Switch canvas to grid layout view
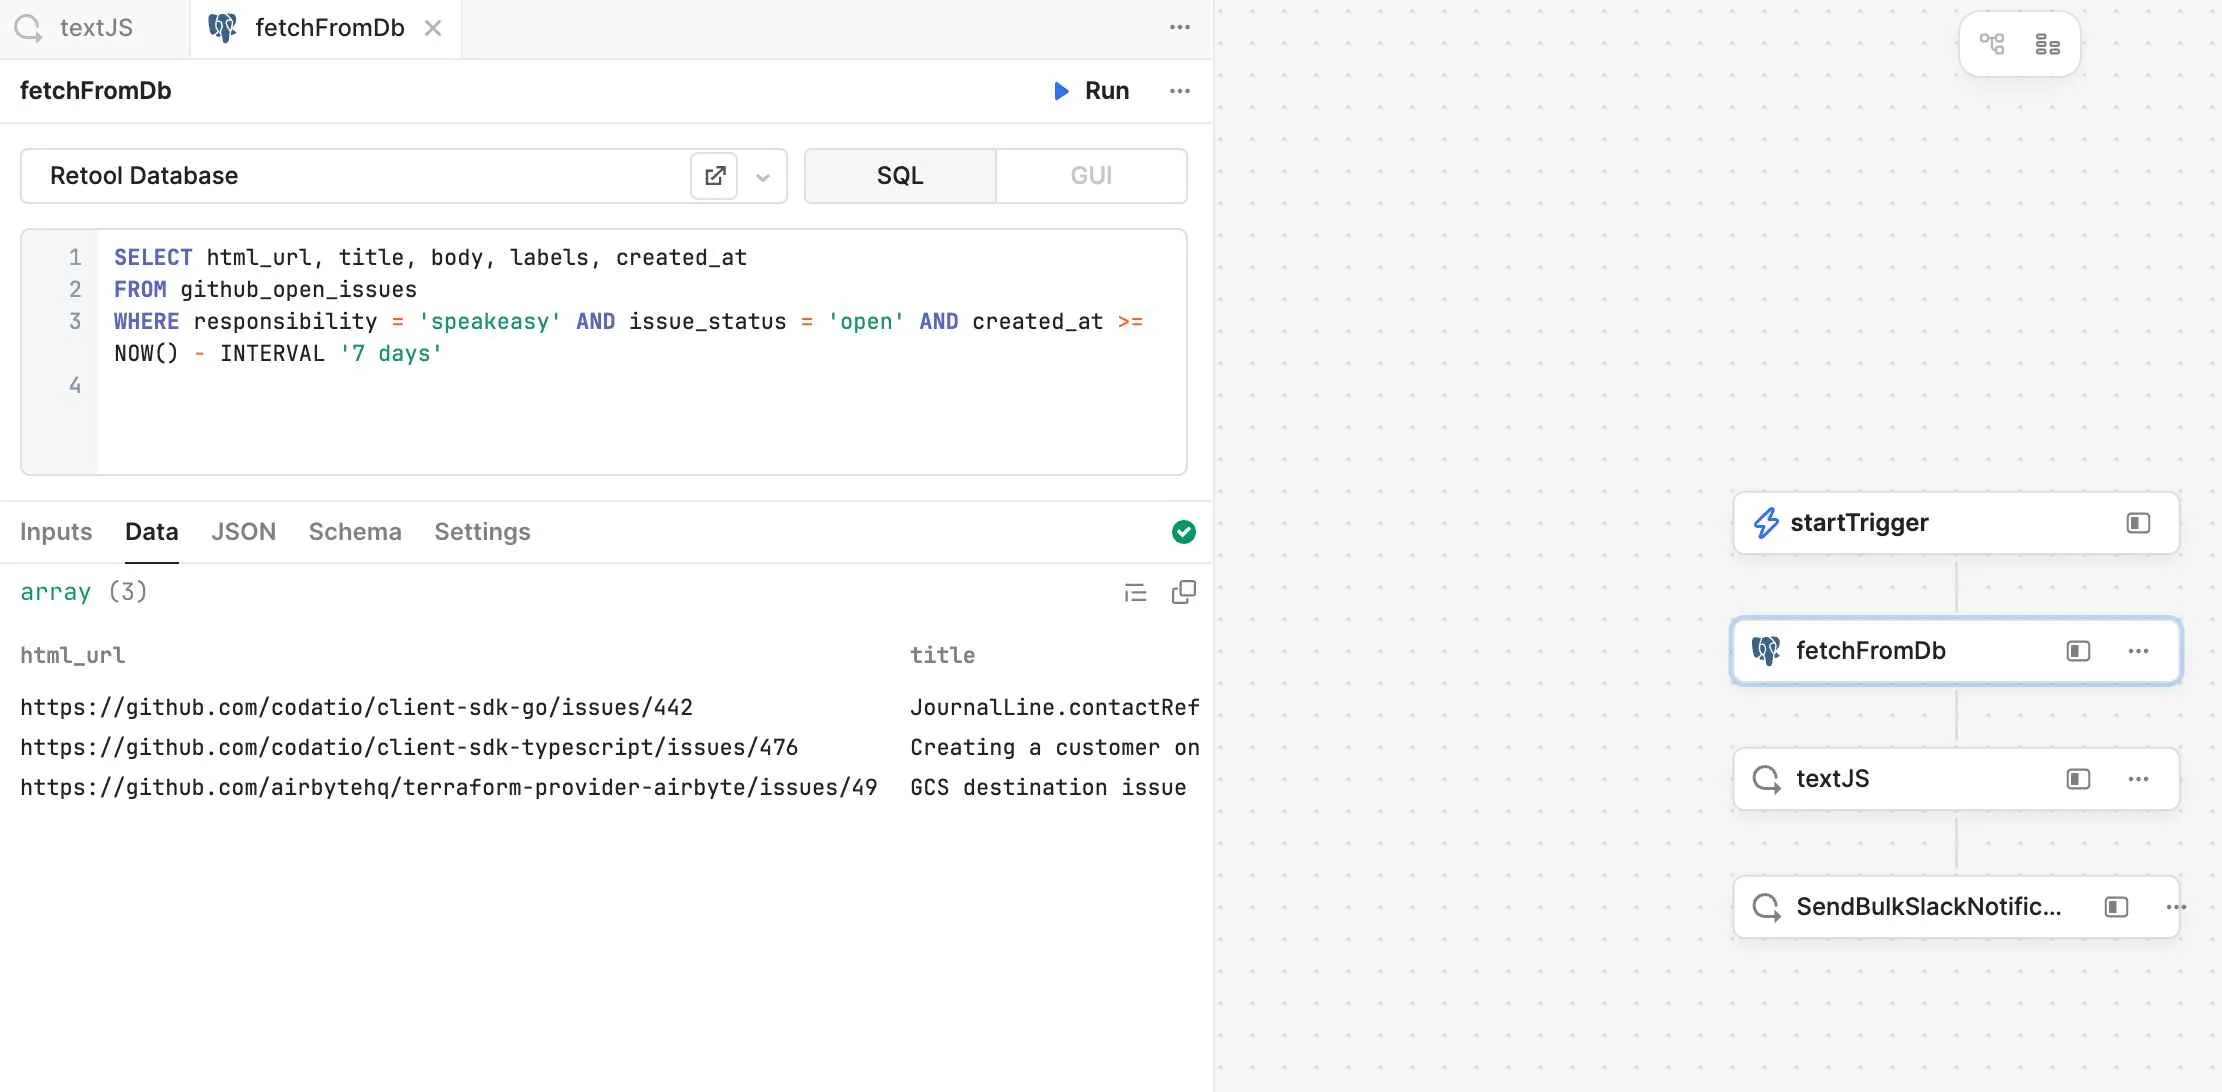The width and height of the screenshot is (2222, 1092). 2048,44
